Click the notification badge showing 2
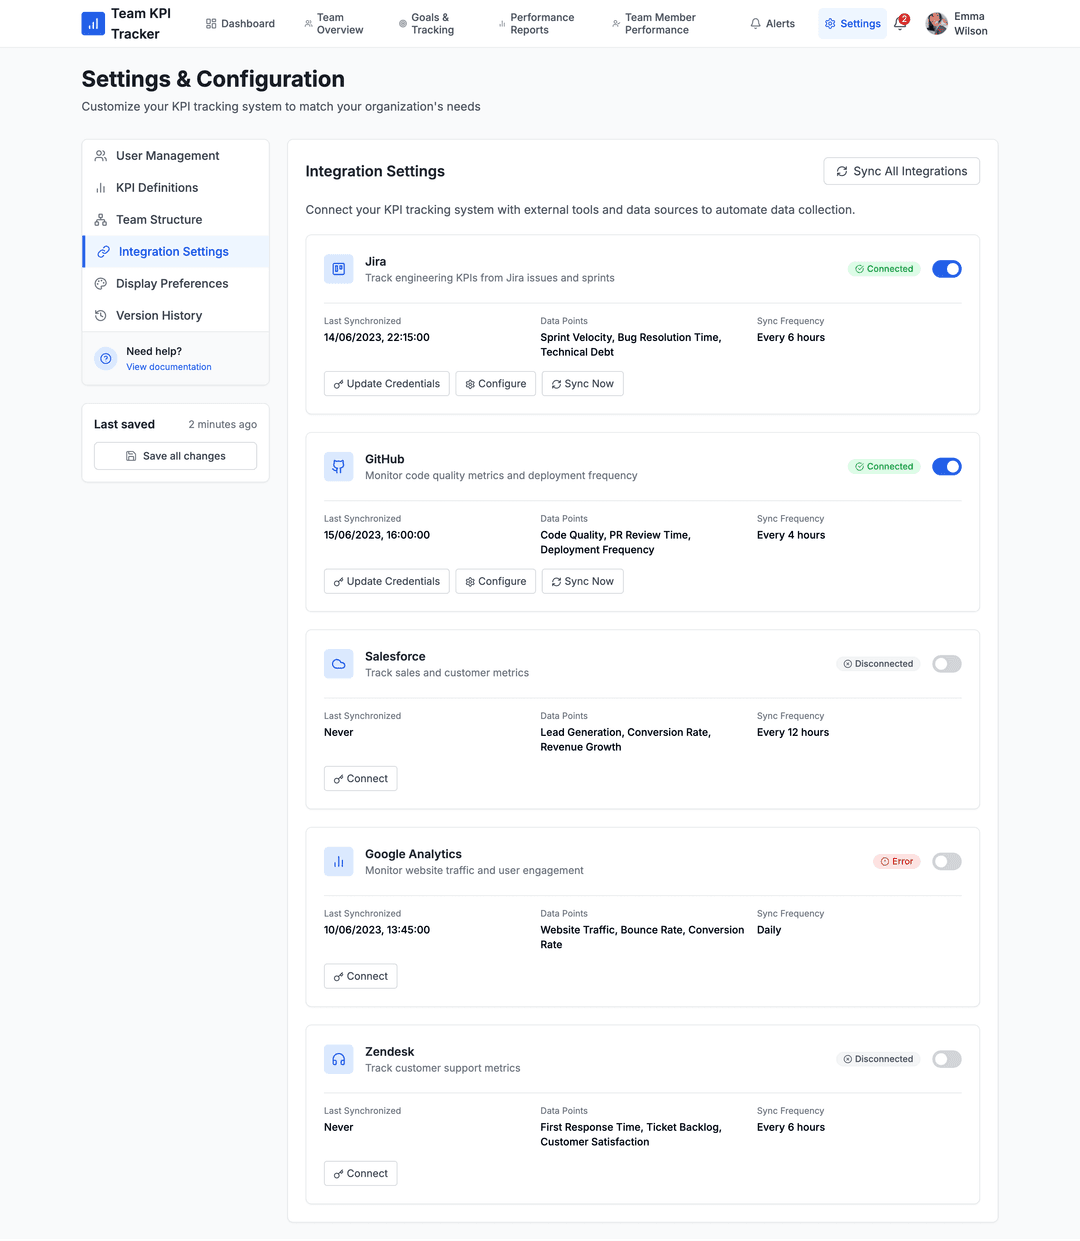 902,18
